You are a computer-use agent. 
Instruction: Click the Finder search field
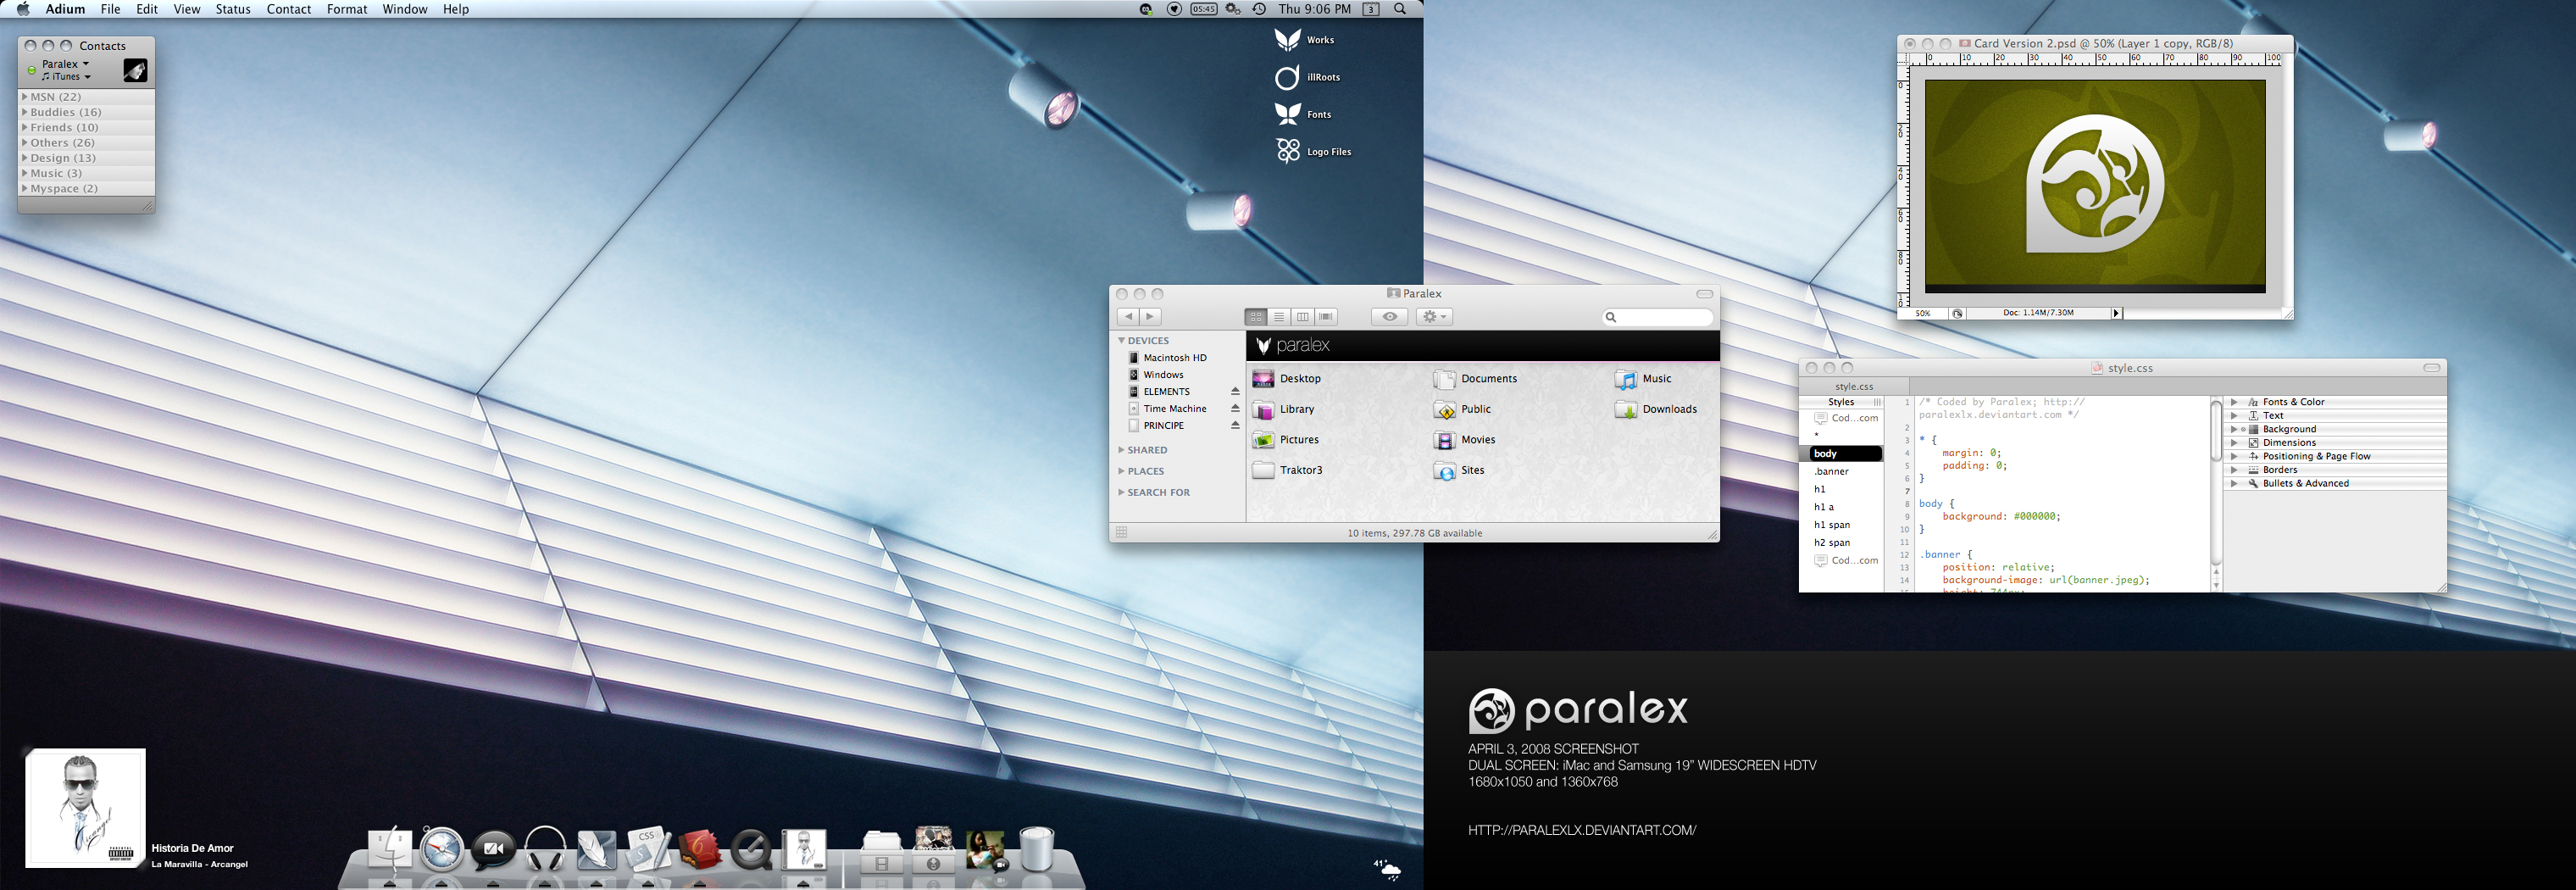pyautogui.click(x=1657, y=317)
